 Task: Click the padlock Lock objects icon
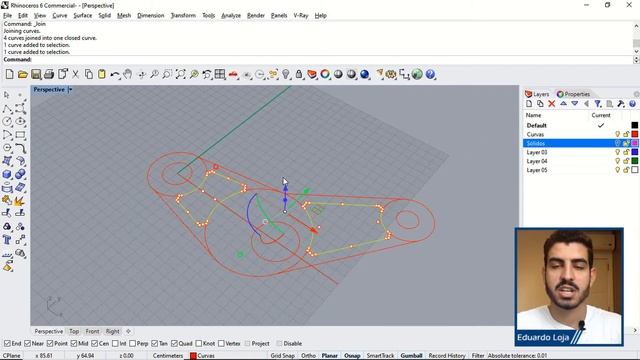(299, 74)
